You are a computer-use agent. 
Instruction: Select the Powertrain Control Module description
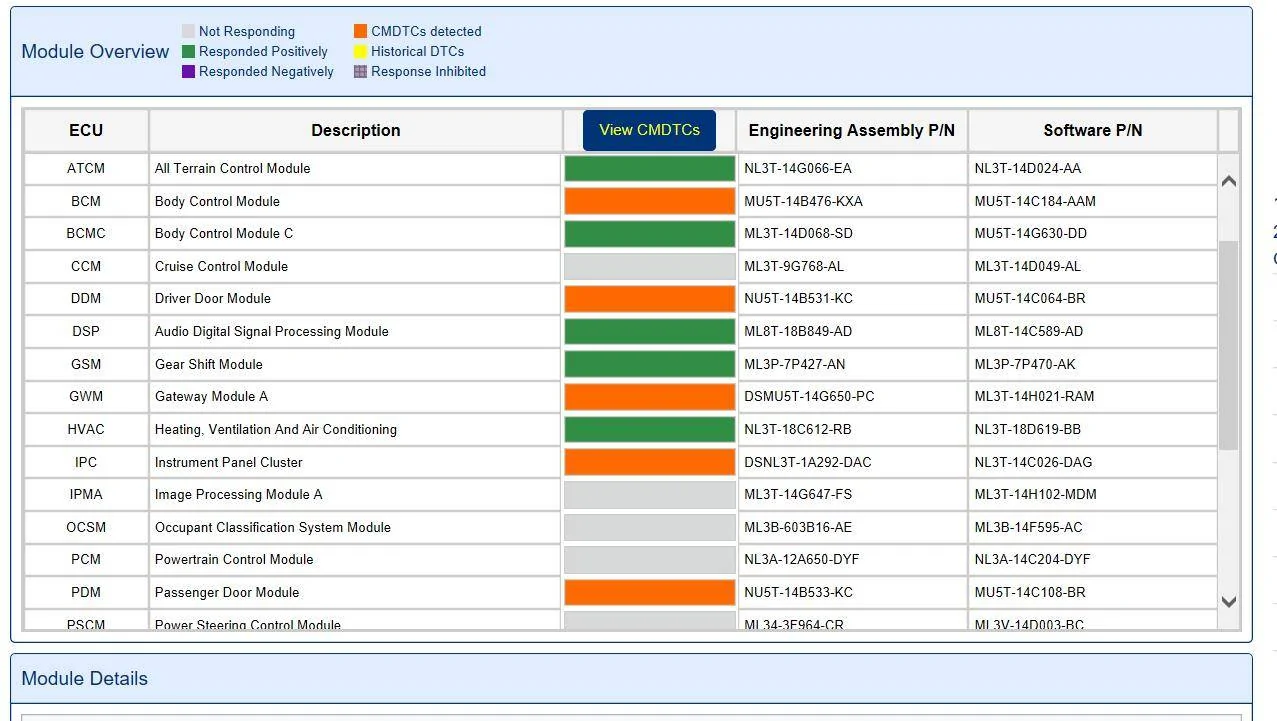coord(234,559)
